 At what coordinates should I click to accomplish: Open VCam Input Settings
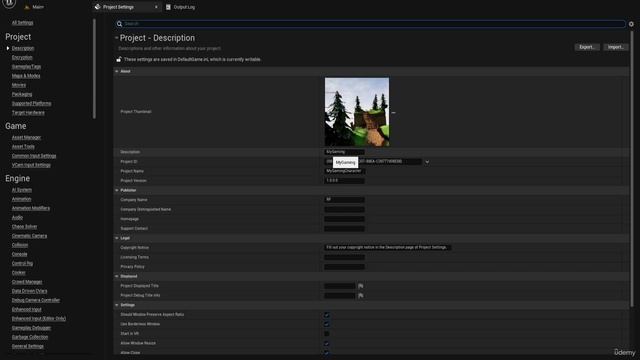click(31, 165)
